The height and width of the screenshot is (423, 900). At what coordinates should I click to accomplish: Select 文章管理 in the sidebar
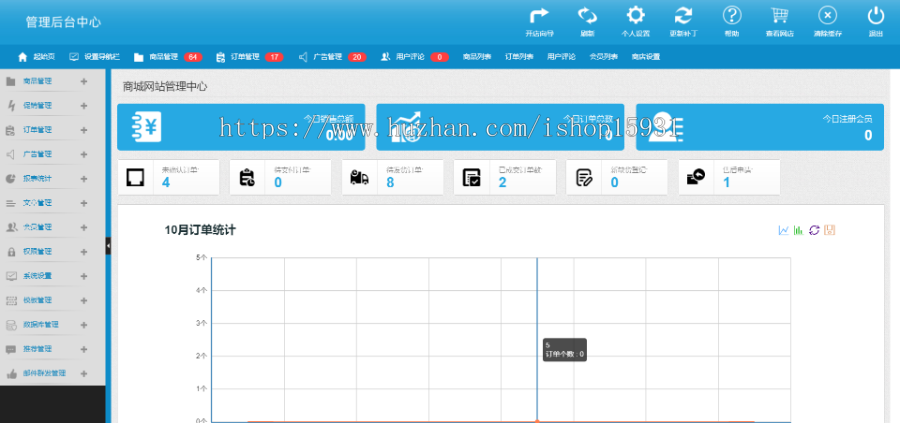pos(37,203)
